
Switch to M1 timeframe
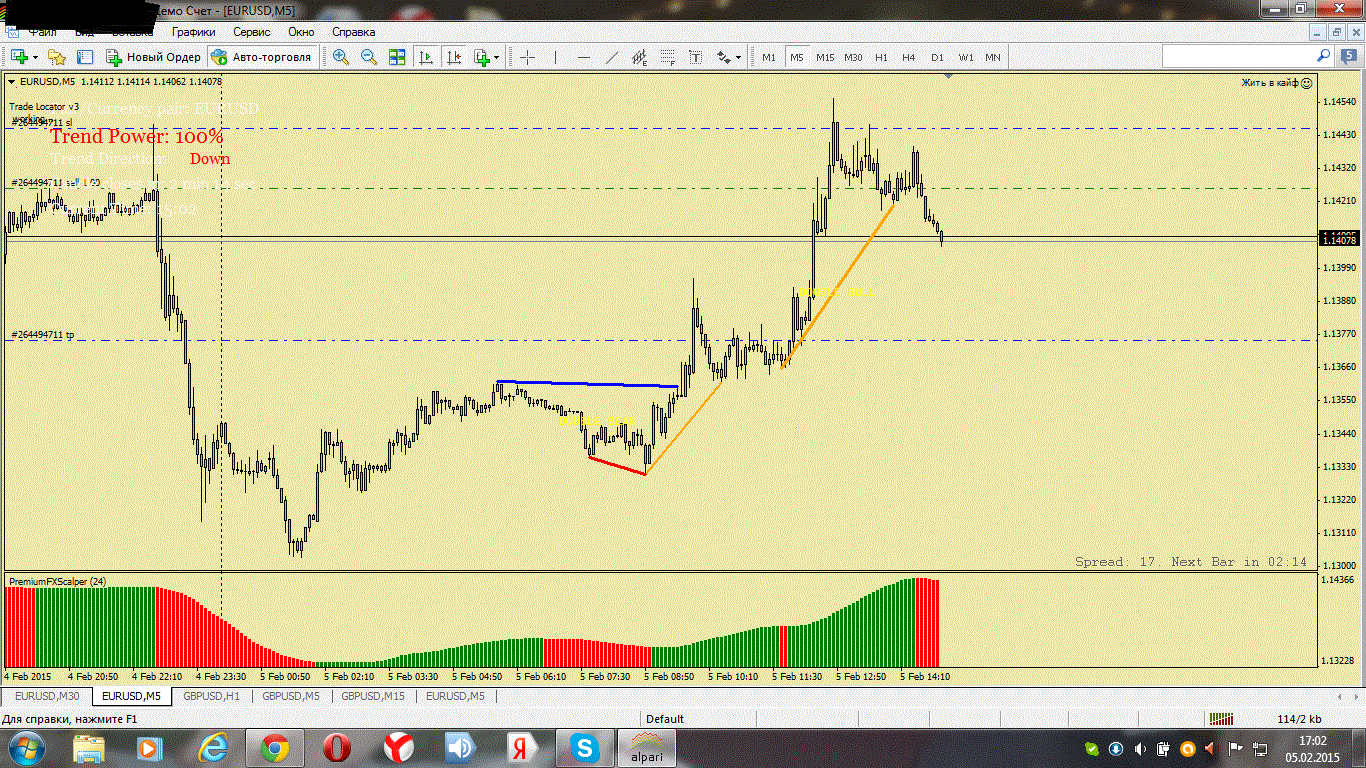click(769, 57)
